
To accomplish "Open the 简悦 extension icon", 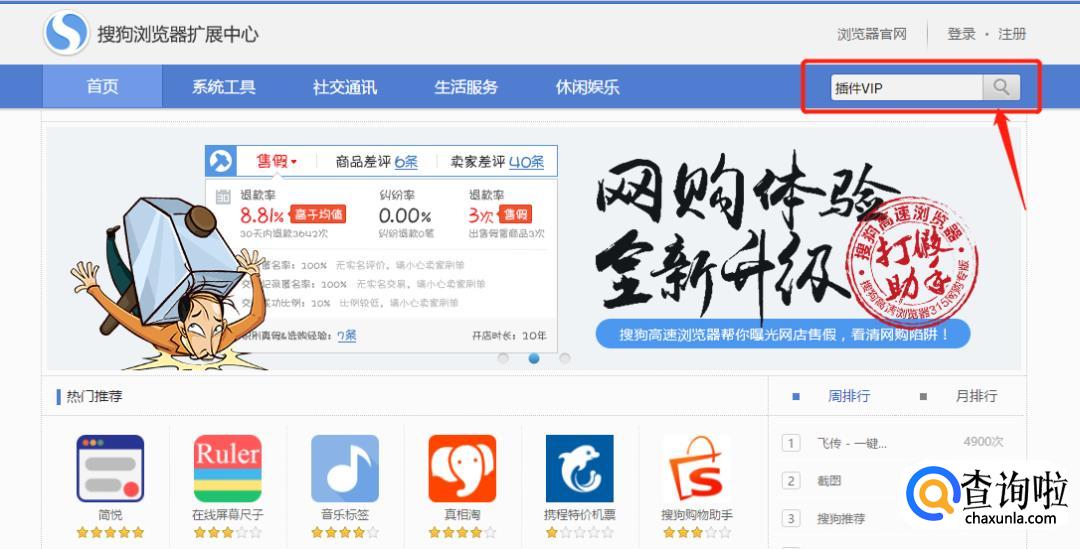I will pos(110,468).
